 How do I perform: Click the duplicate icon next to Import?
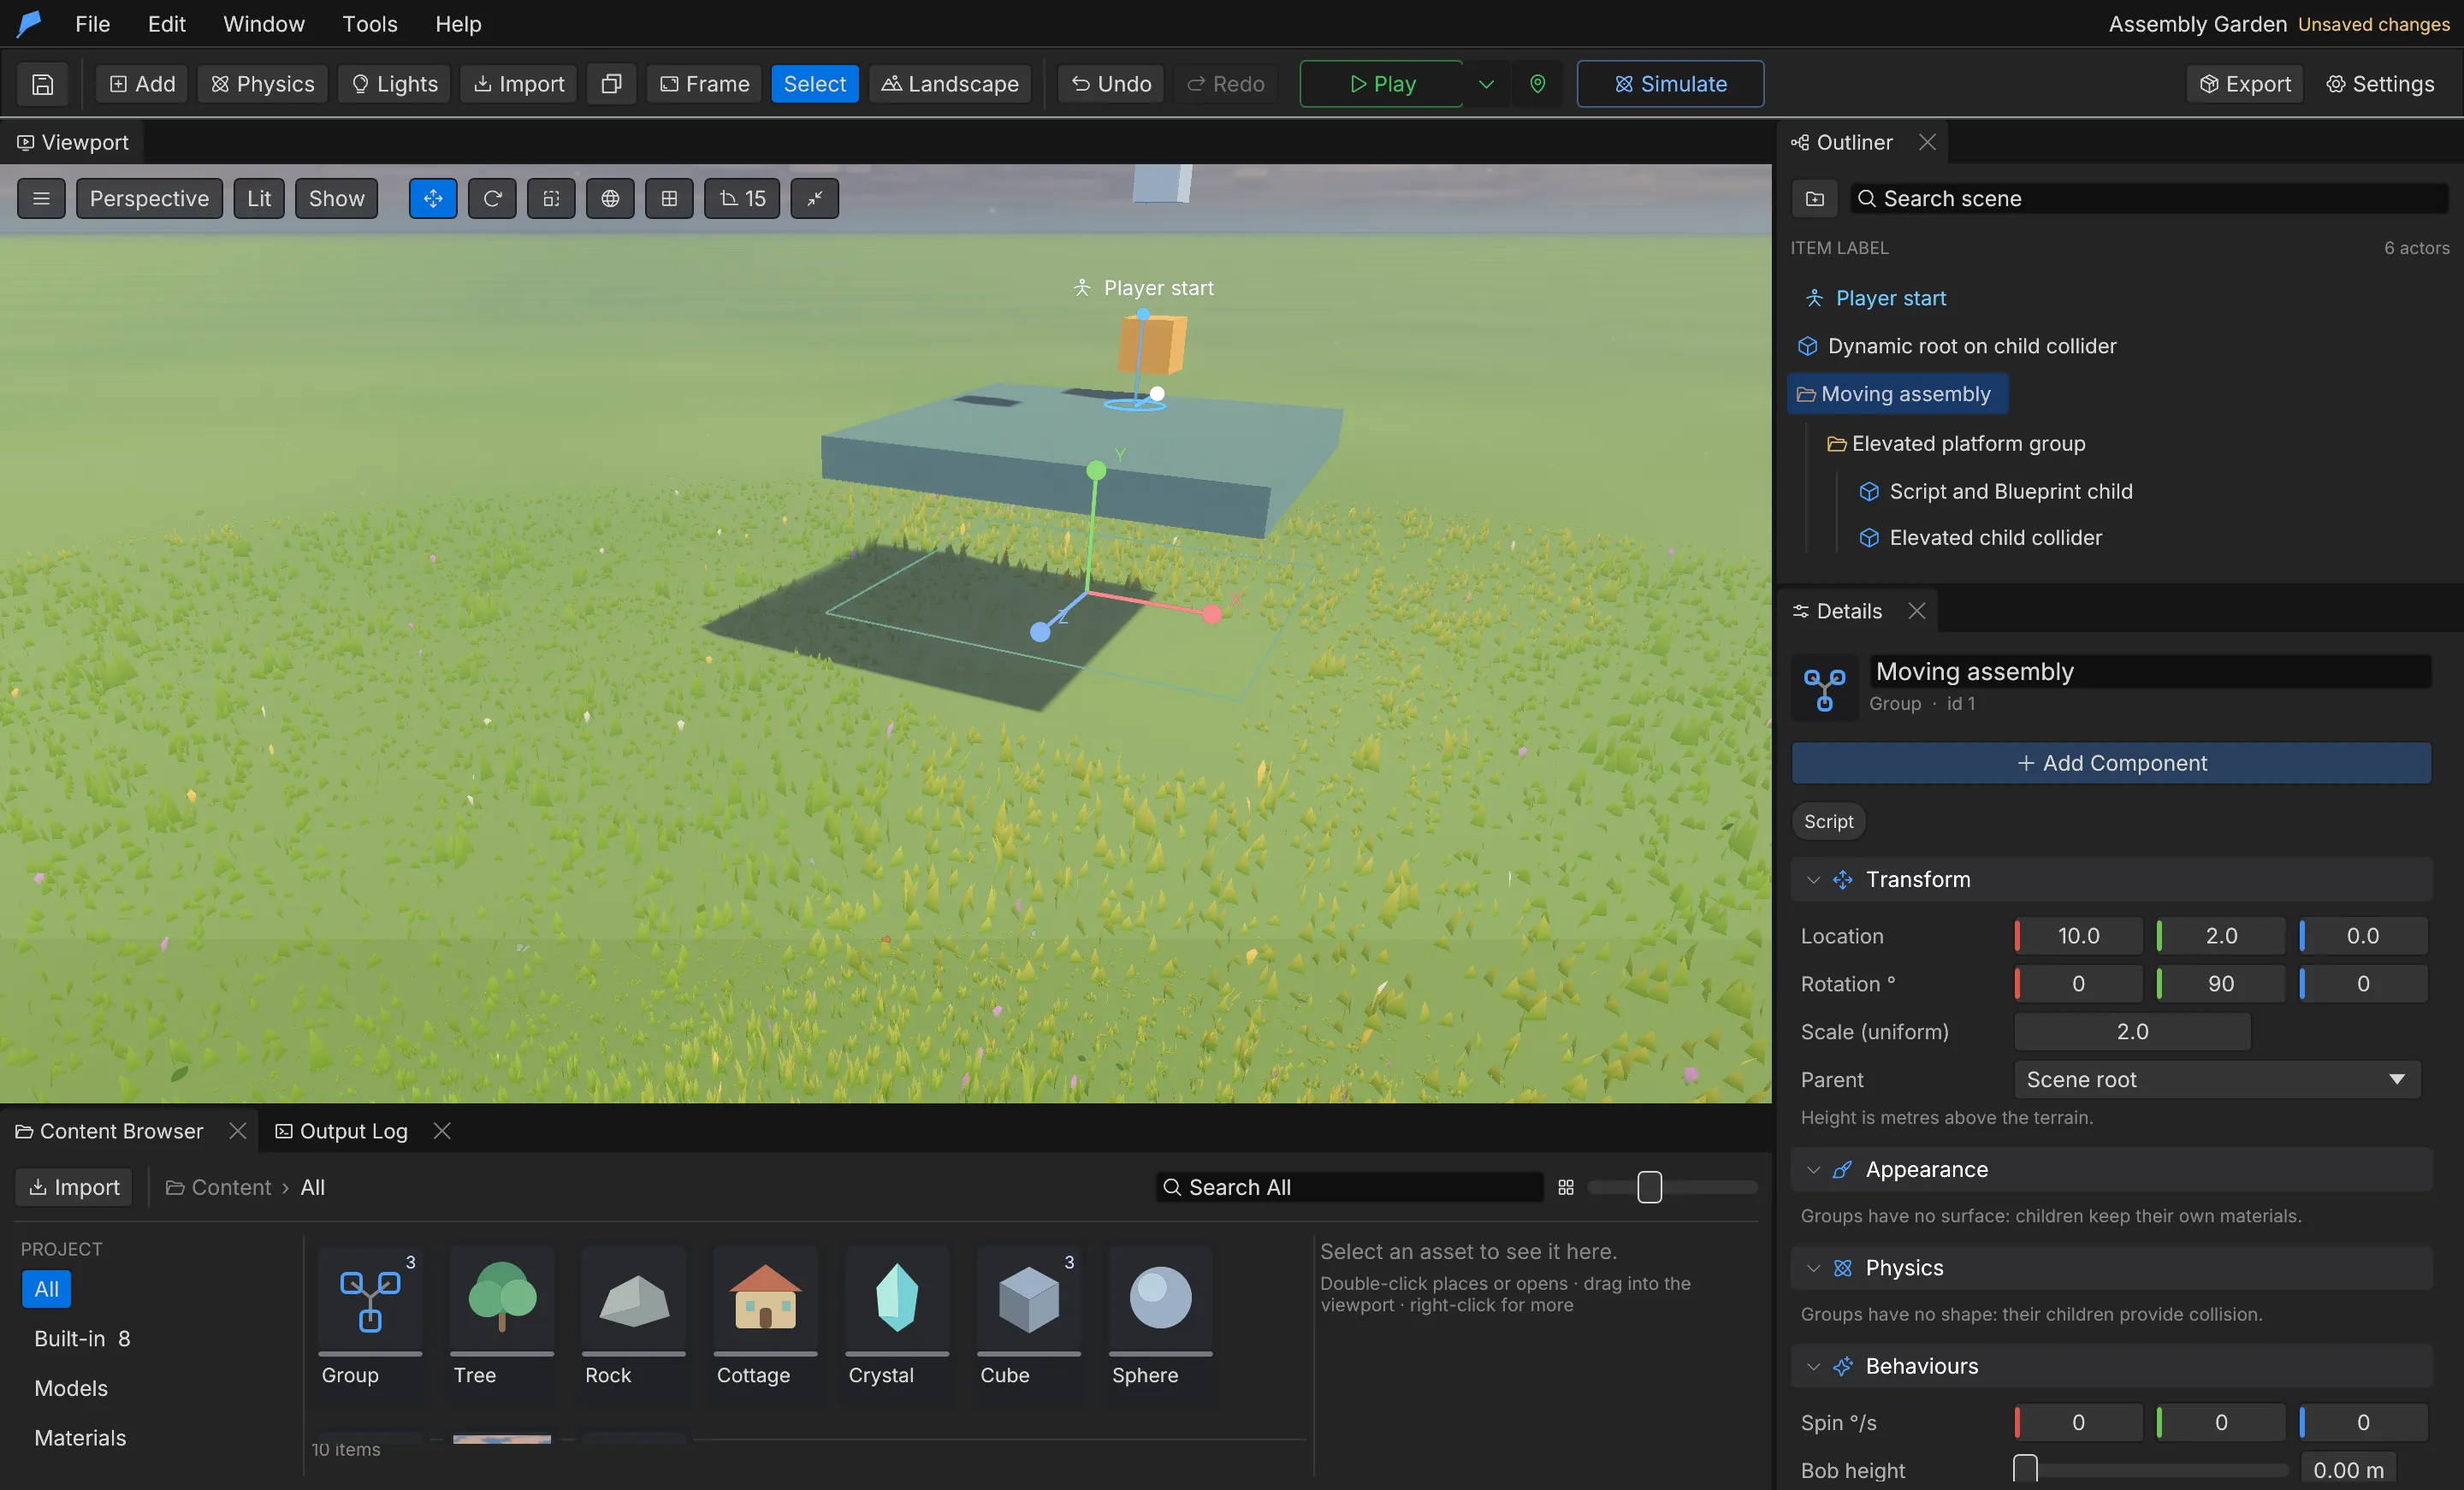[611, 84]
